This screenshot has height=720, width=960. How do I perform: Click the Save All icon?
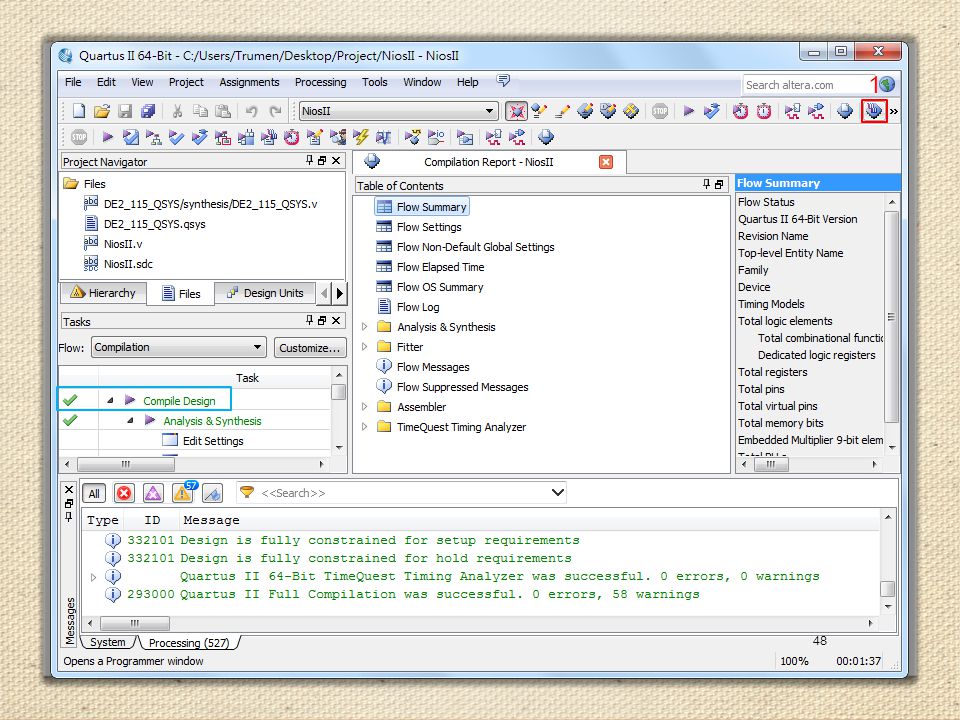148,111
